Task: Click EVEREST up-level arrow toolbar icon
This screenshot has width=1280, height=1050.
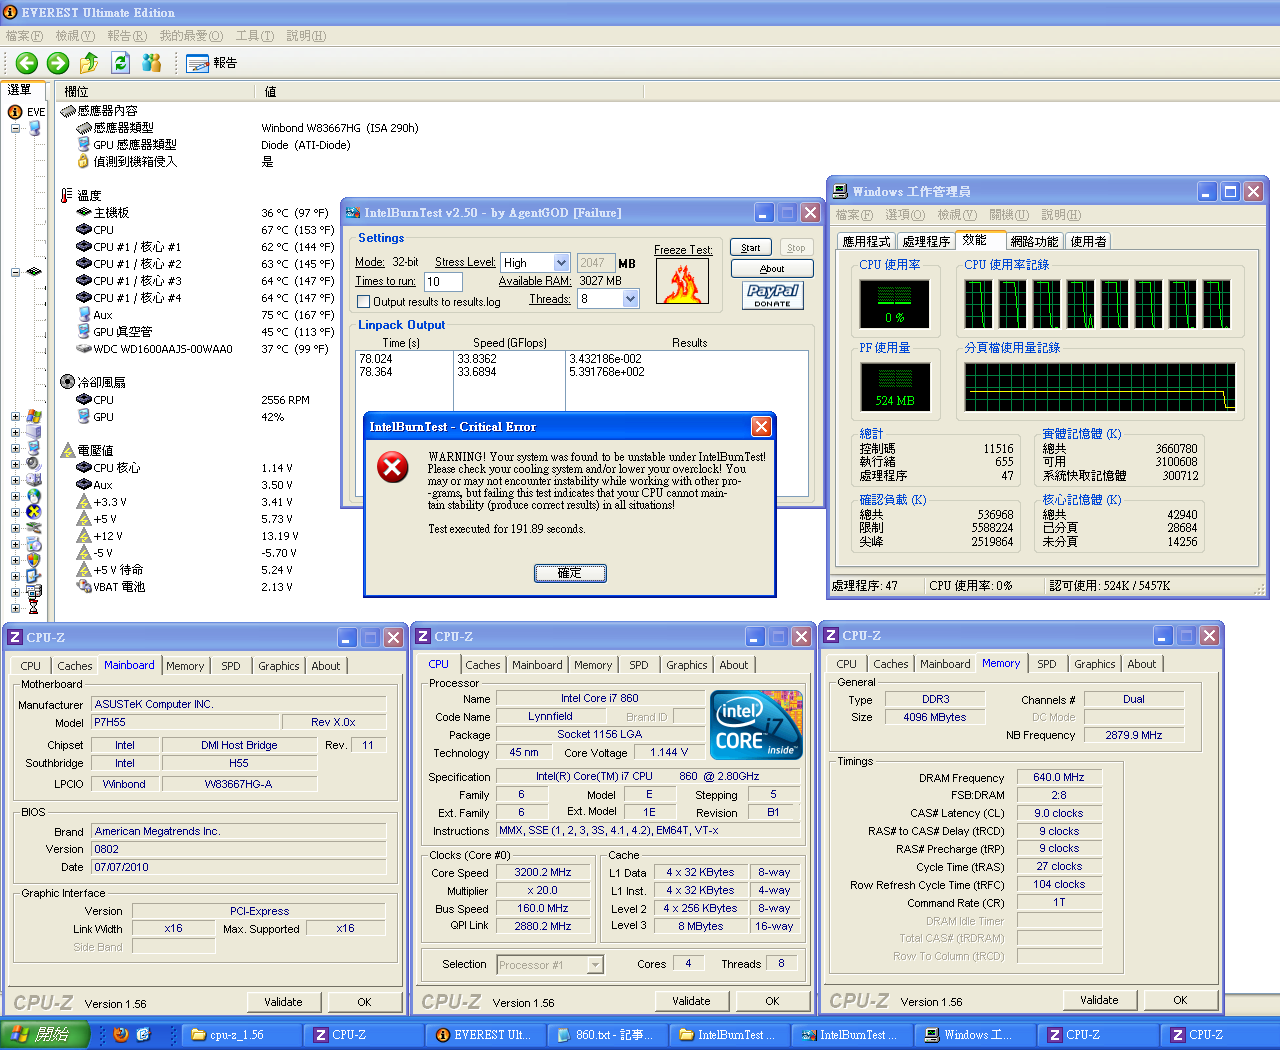Action: [89, 63]
